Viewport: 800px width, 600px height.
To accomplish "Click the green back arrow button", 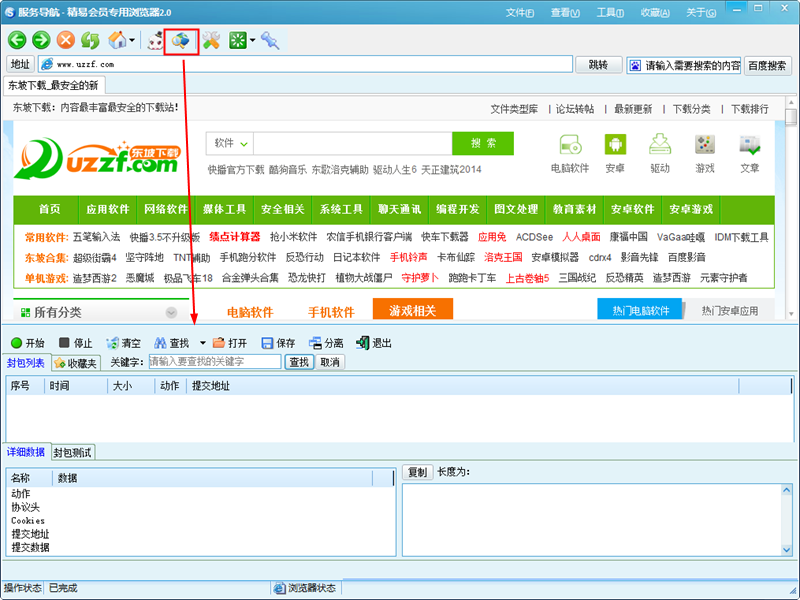I will click(x=17, y=40).
